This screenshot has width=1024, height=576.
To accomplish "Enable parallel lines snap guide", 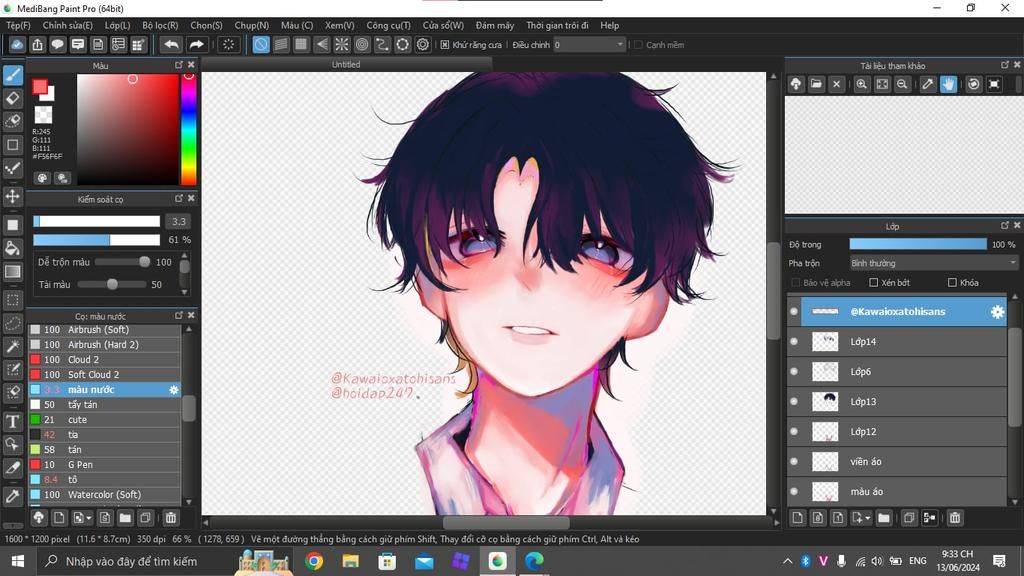I will pyautogui.click(x=281, y=44).
